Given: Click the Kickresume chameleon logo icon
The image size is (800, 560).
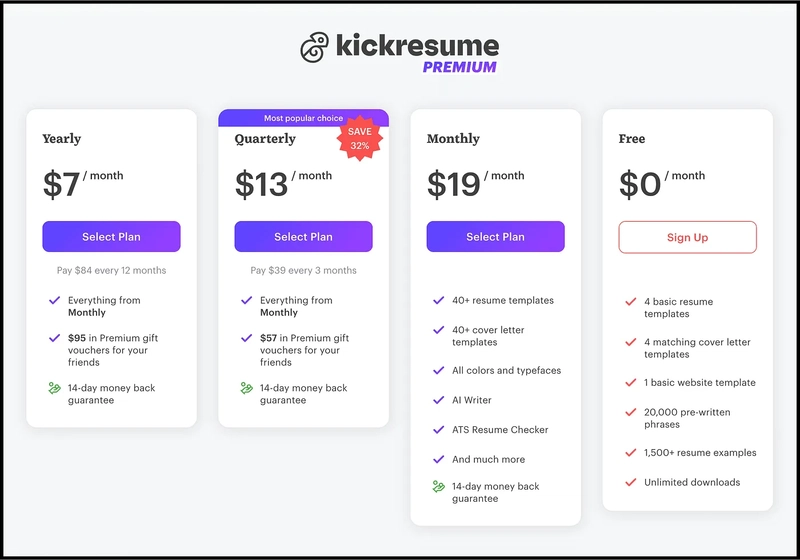Looking at the screenshot, I should [x=314, y=47].
